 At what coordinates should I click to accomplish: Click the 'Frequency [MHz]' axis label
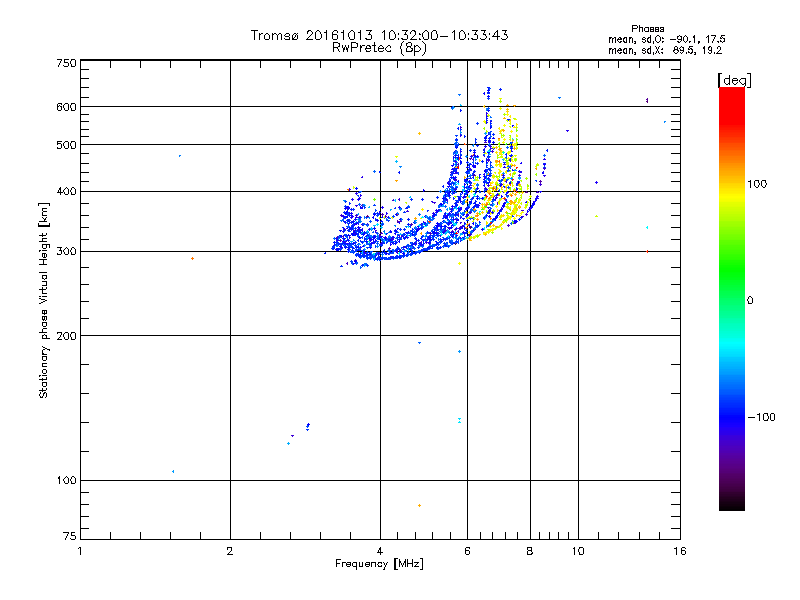pos(379,564)
